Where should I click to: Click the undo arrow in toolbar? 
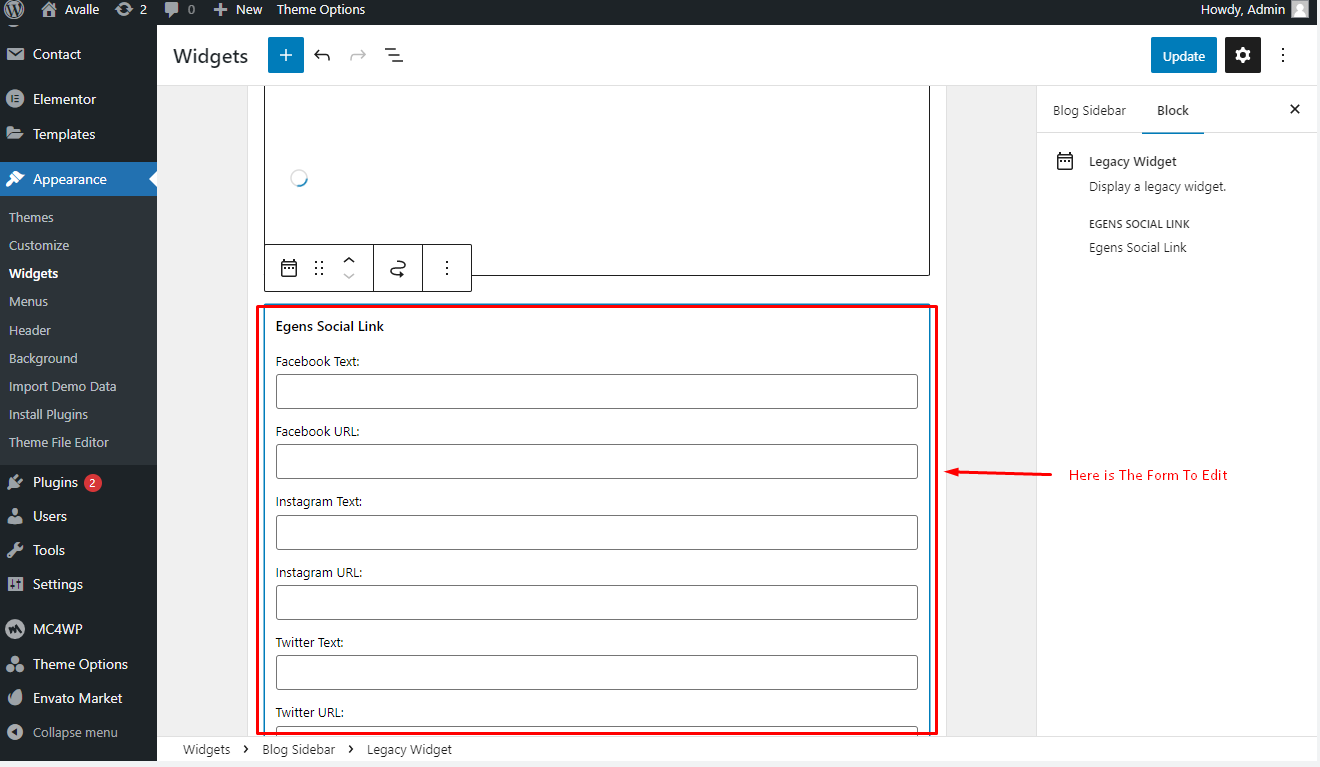[x=322, y=55]
